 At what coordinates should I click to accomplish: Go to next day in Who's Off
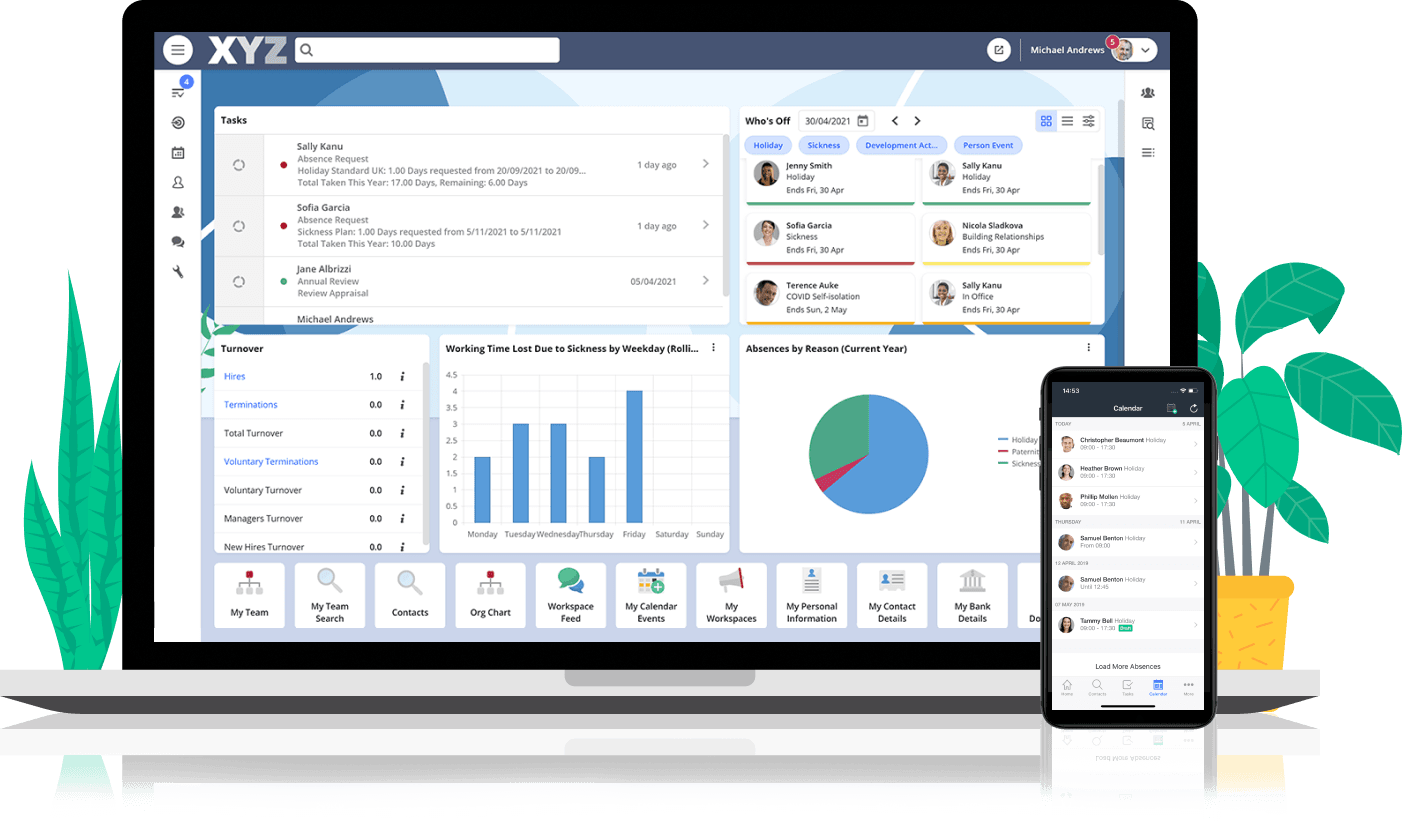coord(917,121)
